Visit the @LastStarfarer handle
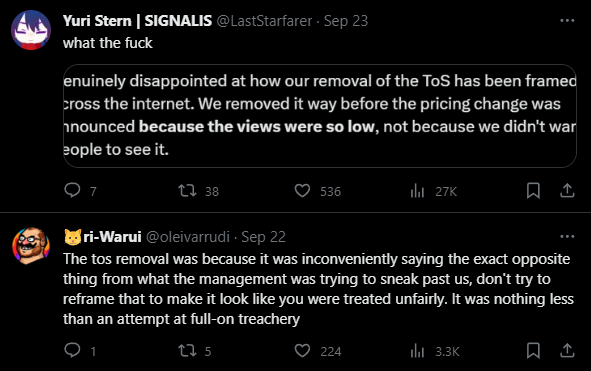 pyautogui.click(x=264, y=21)
